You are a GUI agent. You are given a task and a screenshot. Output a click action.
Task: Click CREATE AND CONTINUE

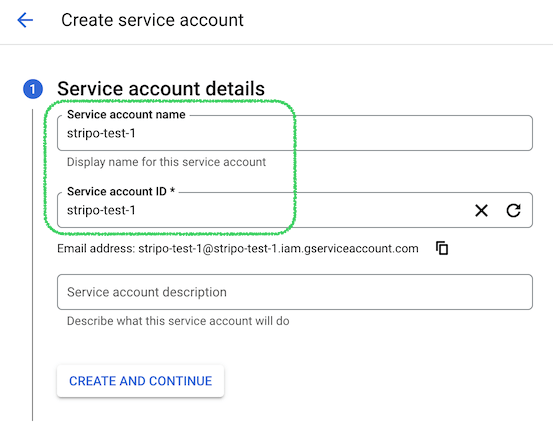pos(140,381)
